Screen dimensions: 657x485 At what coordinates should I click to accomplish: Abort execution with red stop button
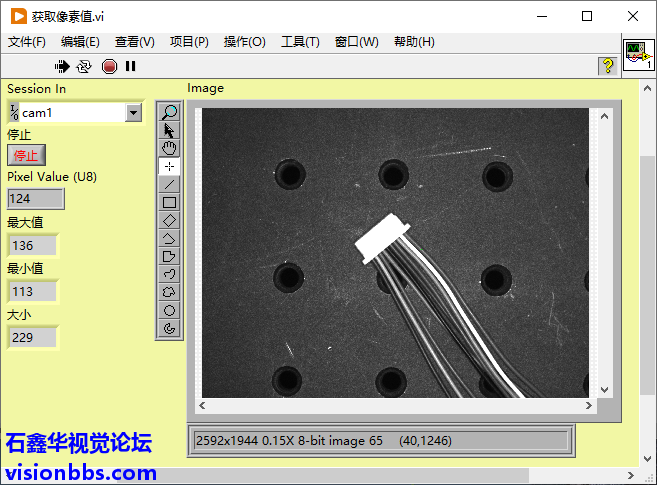coord(109,66)
